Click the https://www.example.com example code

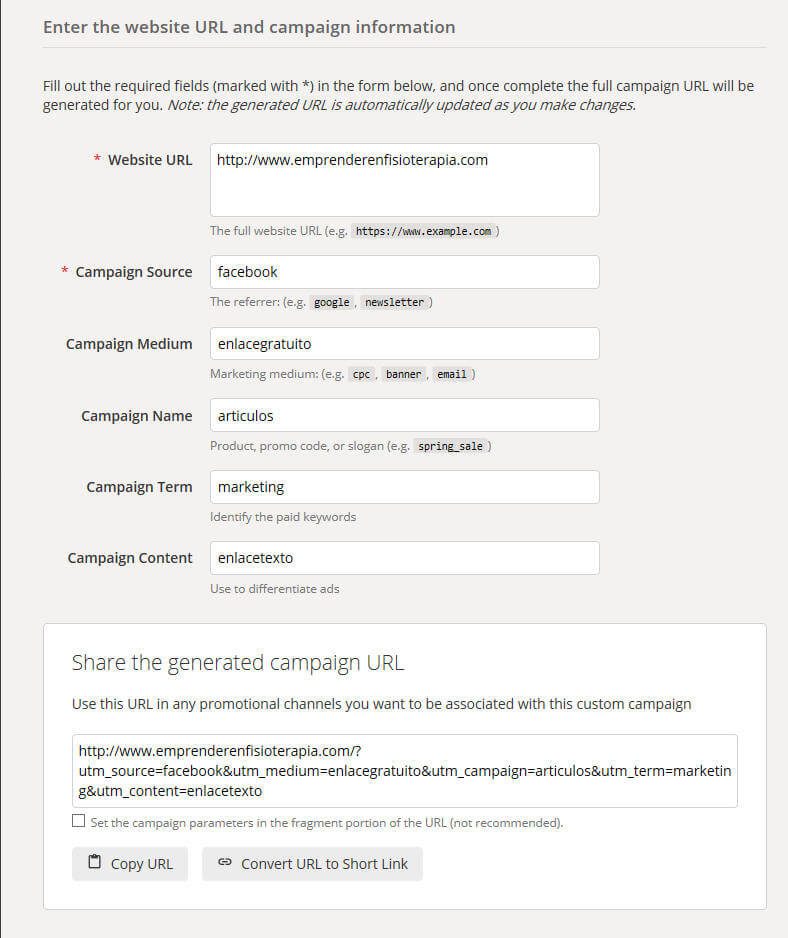click(x=424, y=231)
